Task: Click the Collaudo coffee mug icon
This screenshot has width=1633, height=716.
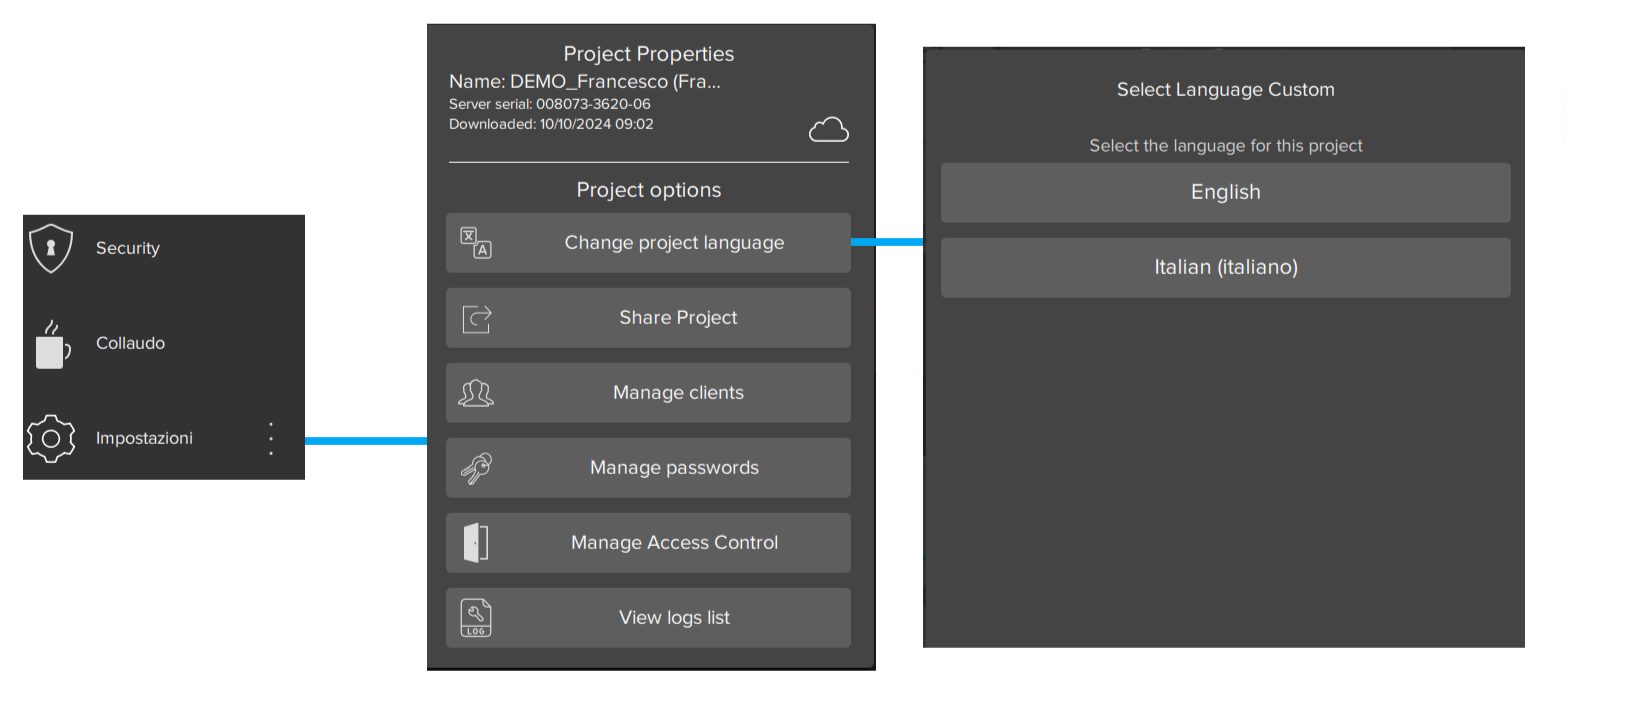Action: 51,344
